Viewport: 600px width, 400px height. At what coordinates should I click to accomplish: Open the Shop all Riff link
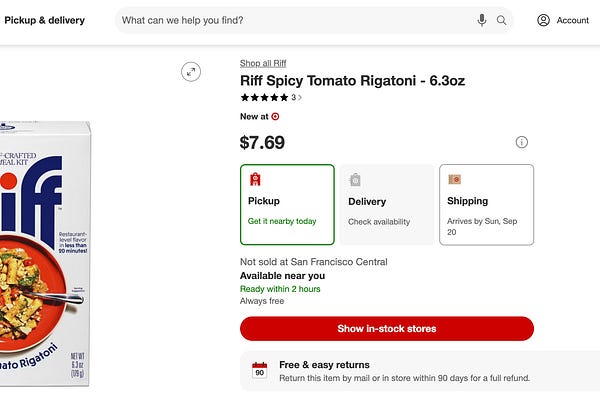tap(263, 64)
